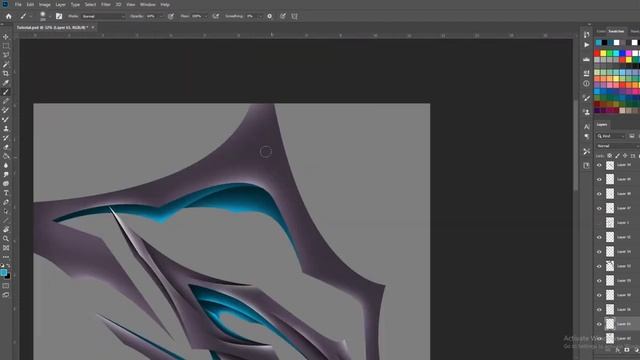
Task: Select the Clone Stamp tool
Action: [6, 129]
